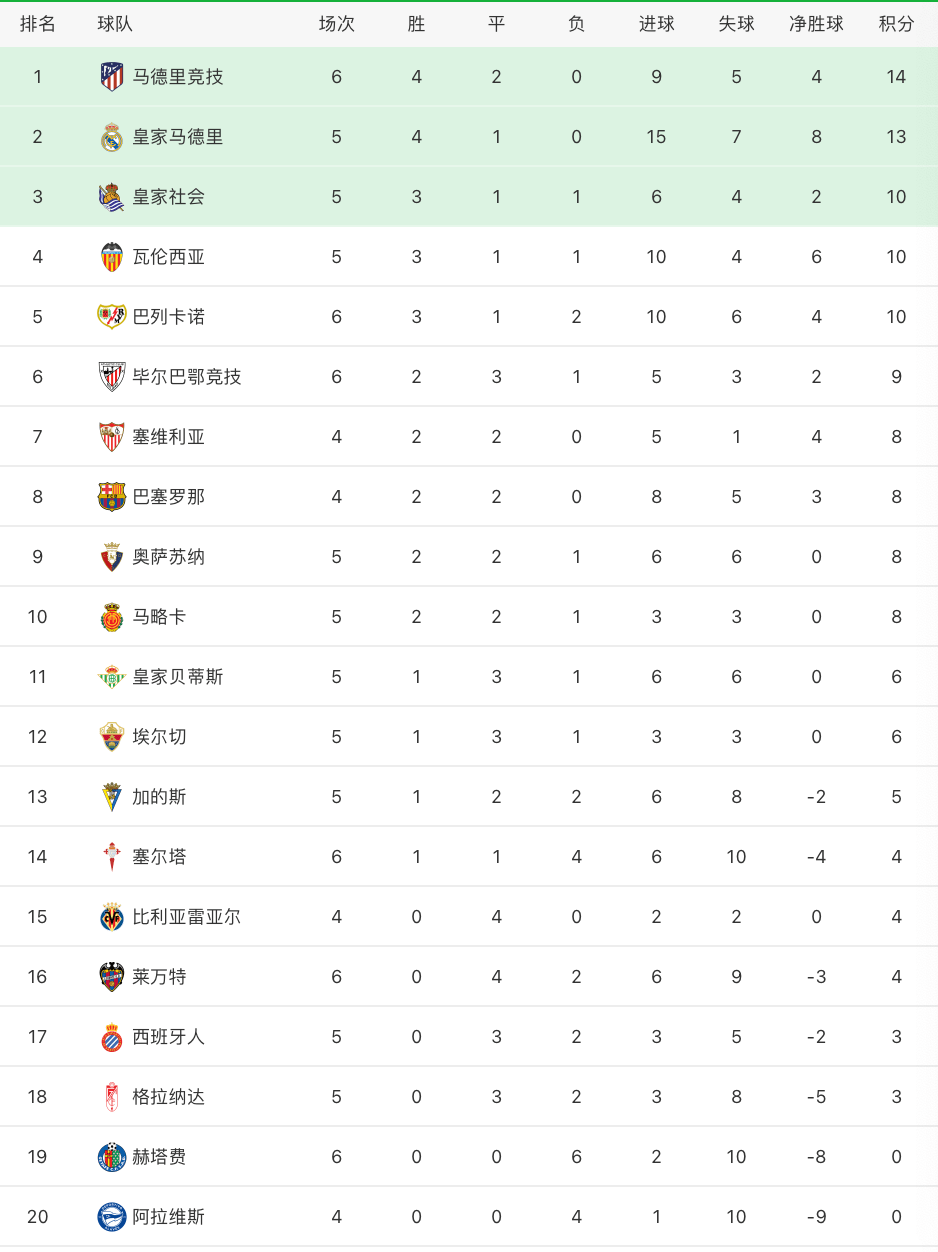Click the 比利亚雷亚尔 yellow crest icon
The image size is (938, 1252).
click(x=112, y=917)
